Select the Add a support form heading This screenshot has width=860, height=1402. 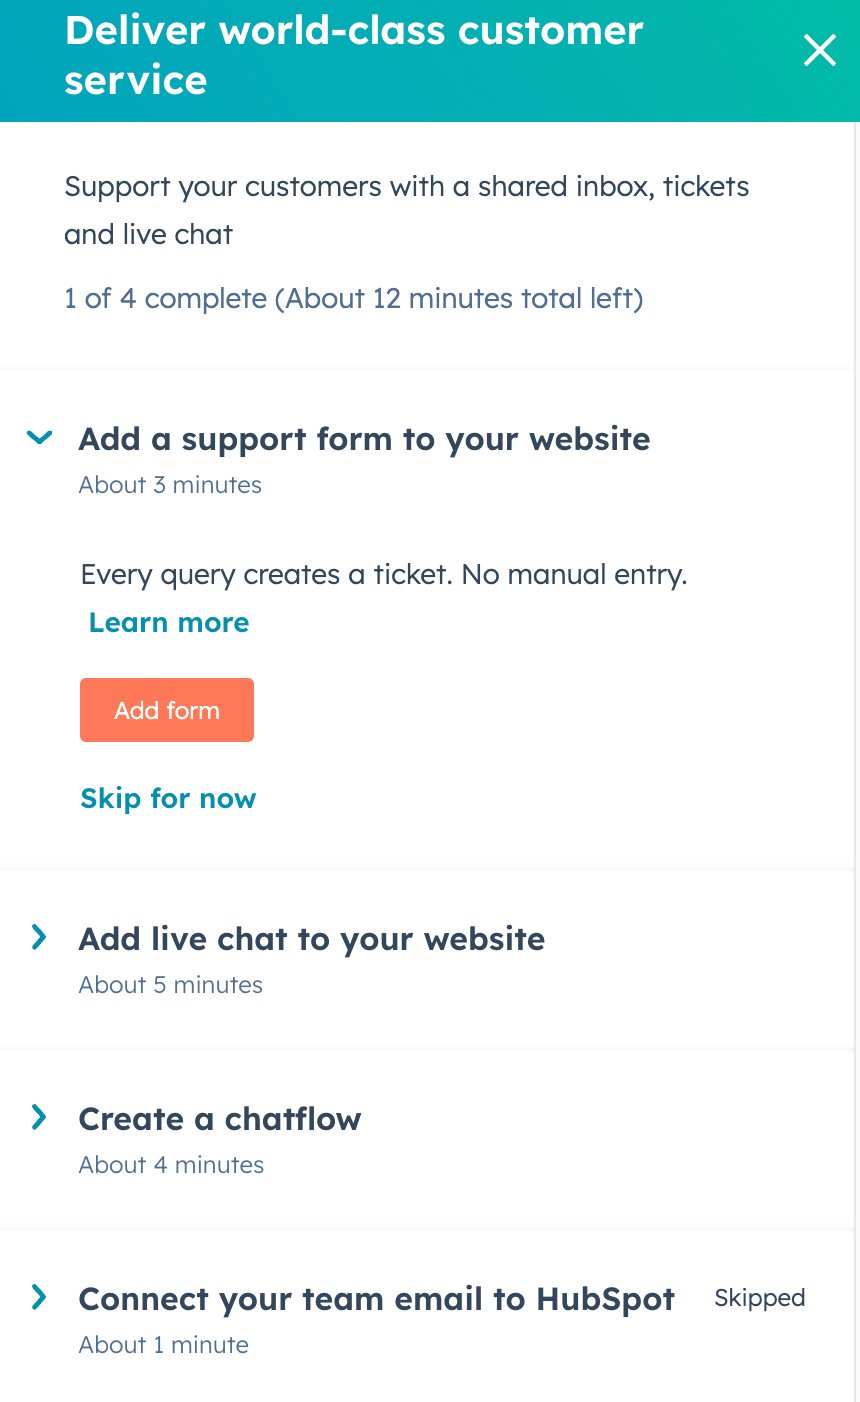tap(364, 438)
